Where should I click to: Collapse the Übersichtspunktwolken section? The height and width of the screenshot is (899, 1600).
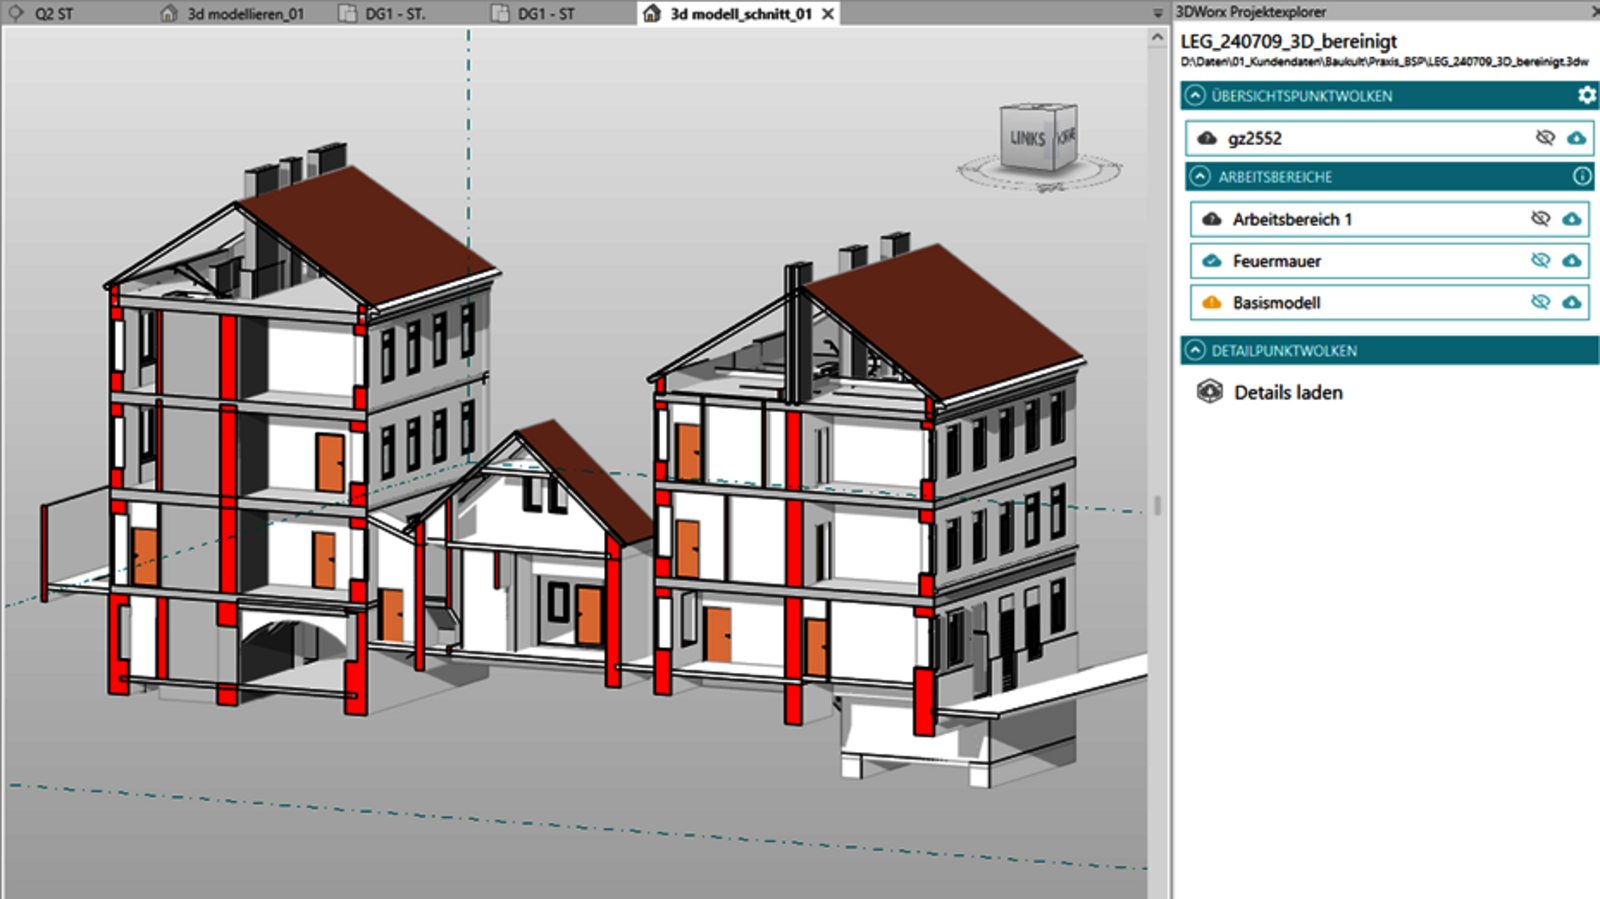pyautogui.click(x=1195, y=96)
